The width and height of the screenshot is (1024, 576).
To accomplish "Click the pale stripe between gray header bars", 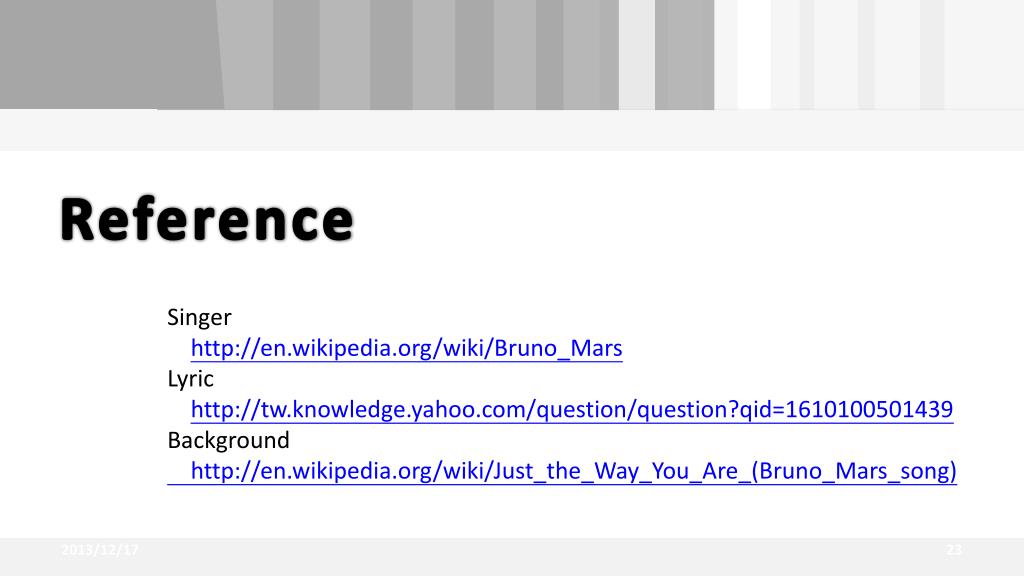I will [x=637, y=54].
